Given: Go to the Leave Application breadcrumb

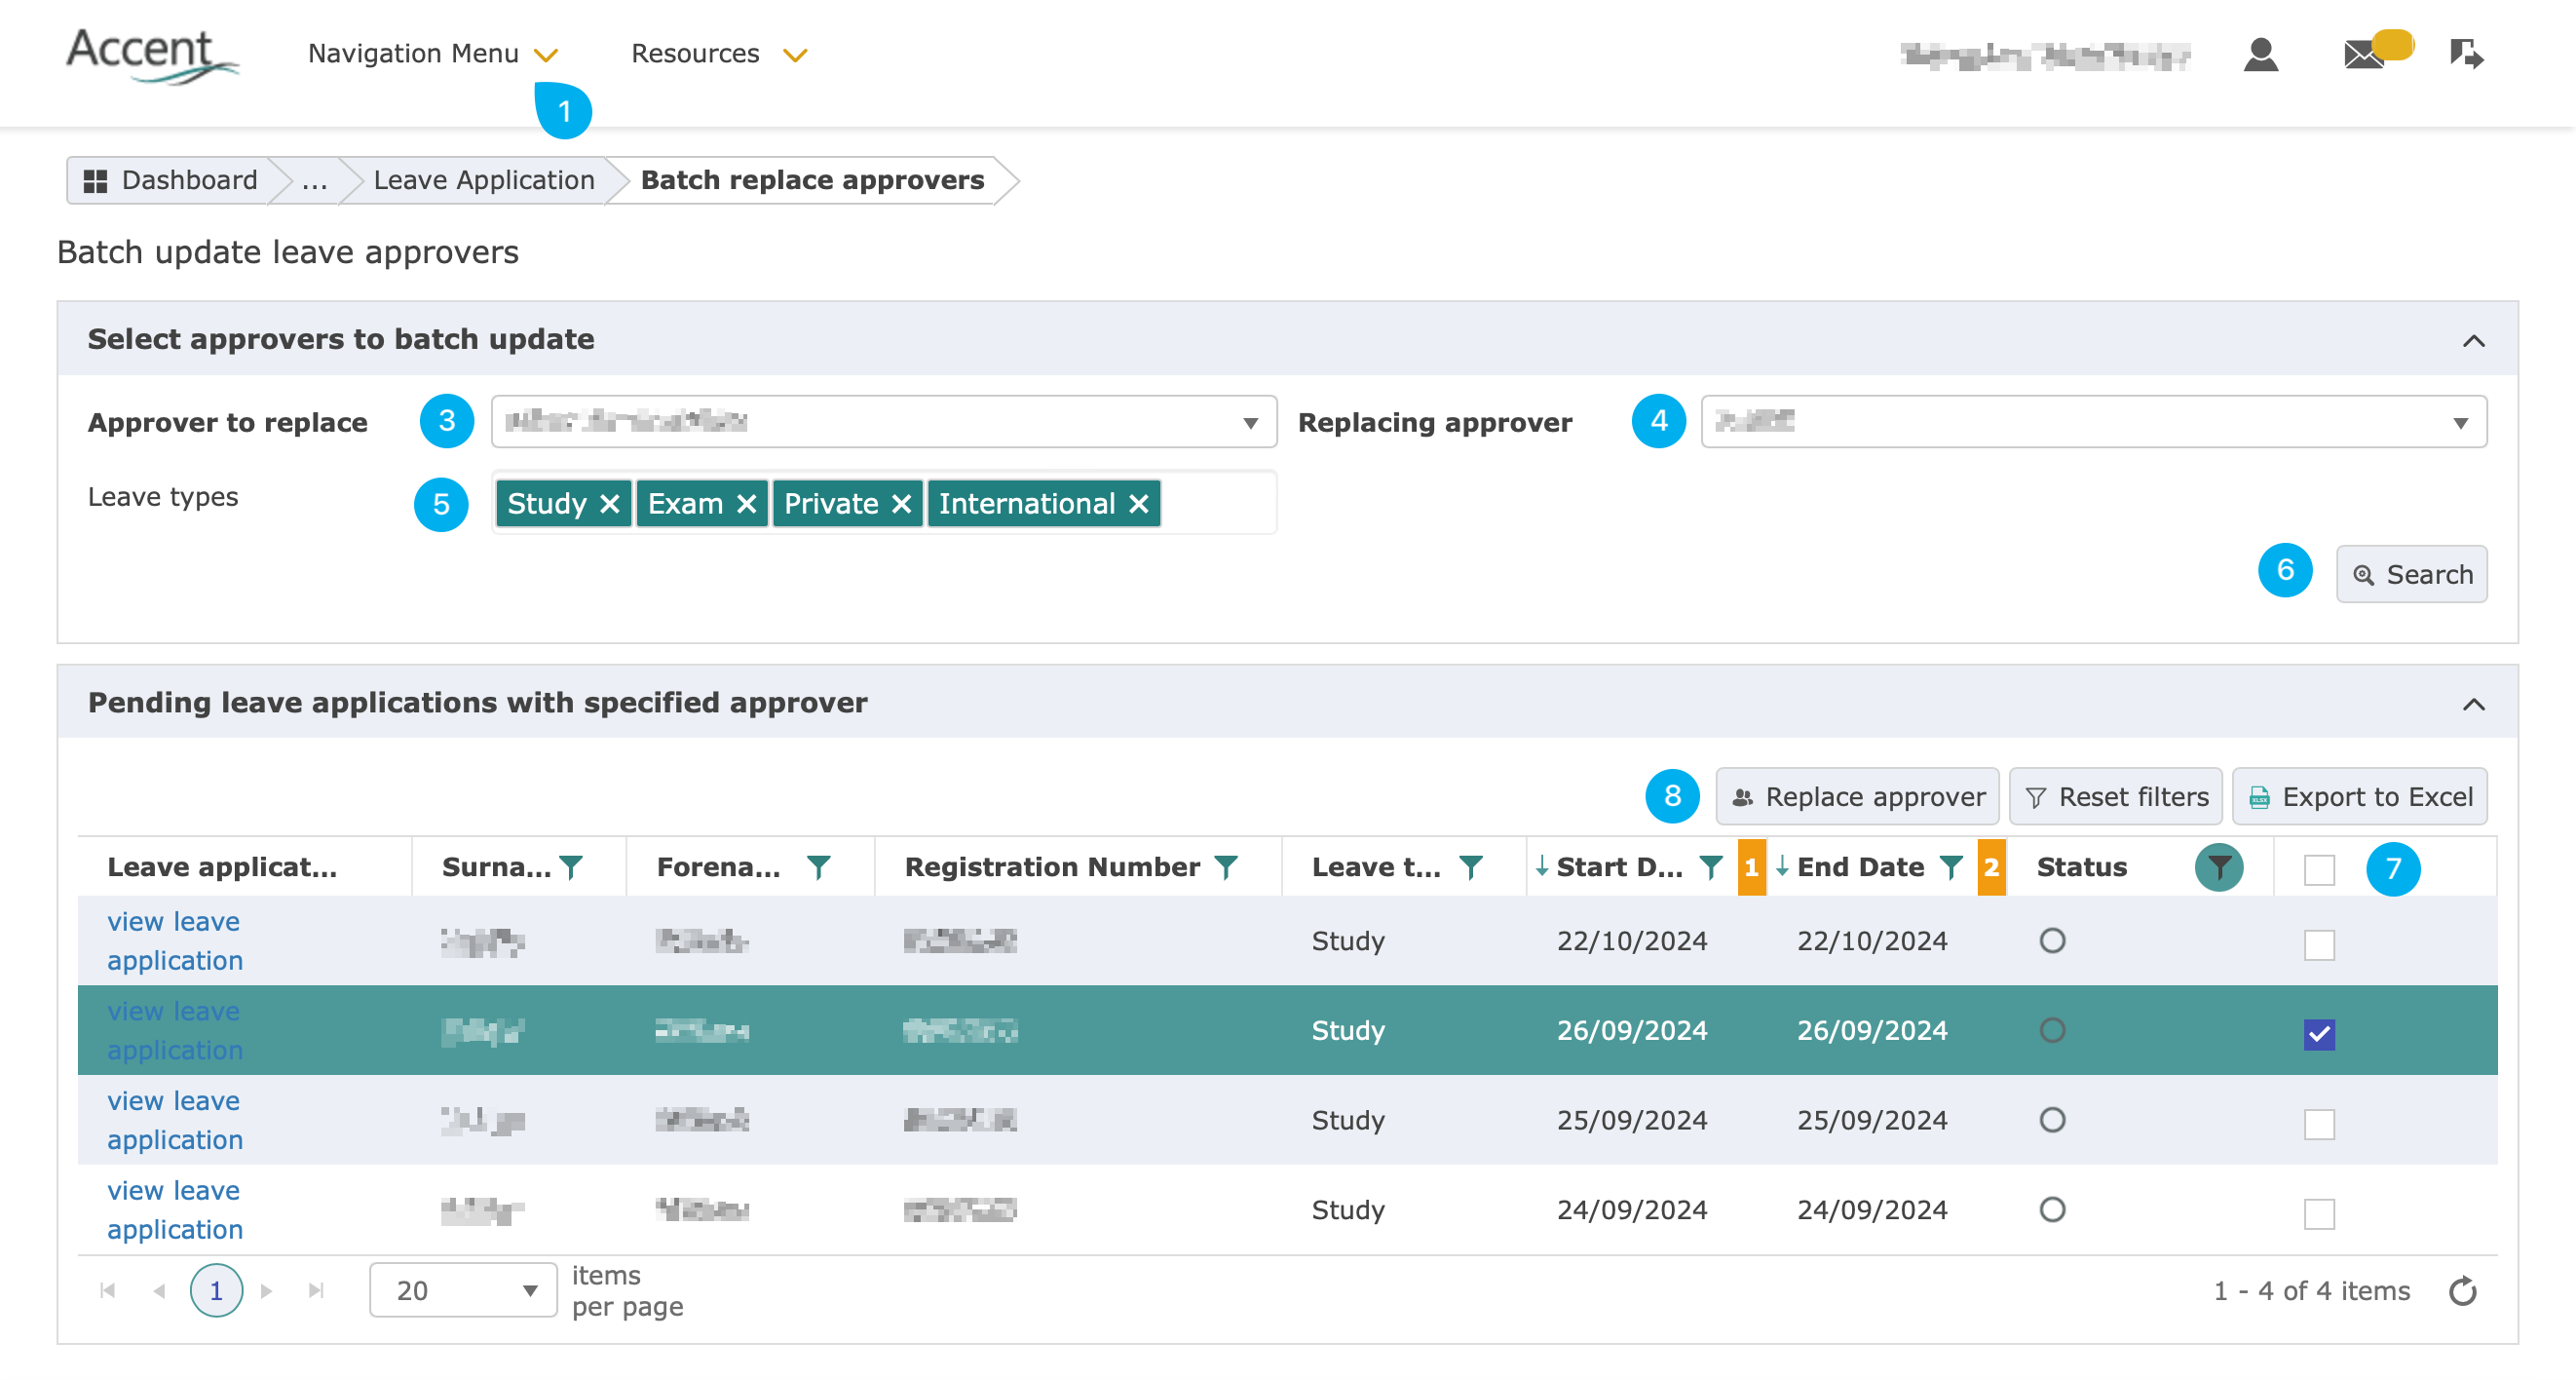Looking at the screenshot, I should tap(484, 180).
